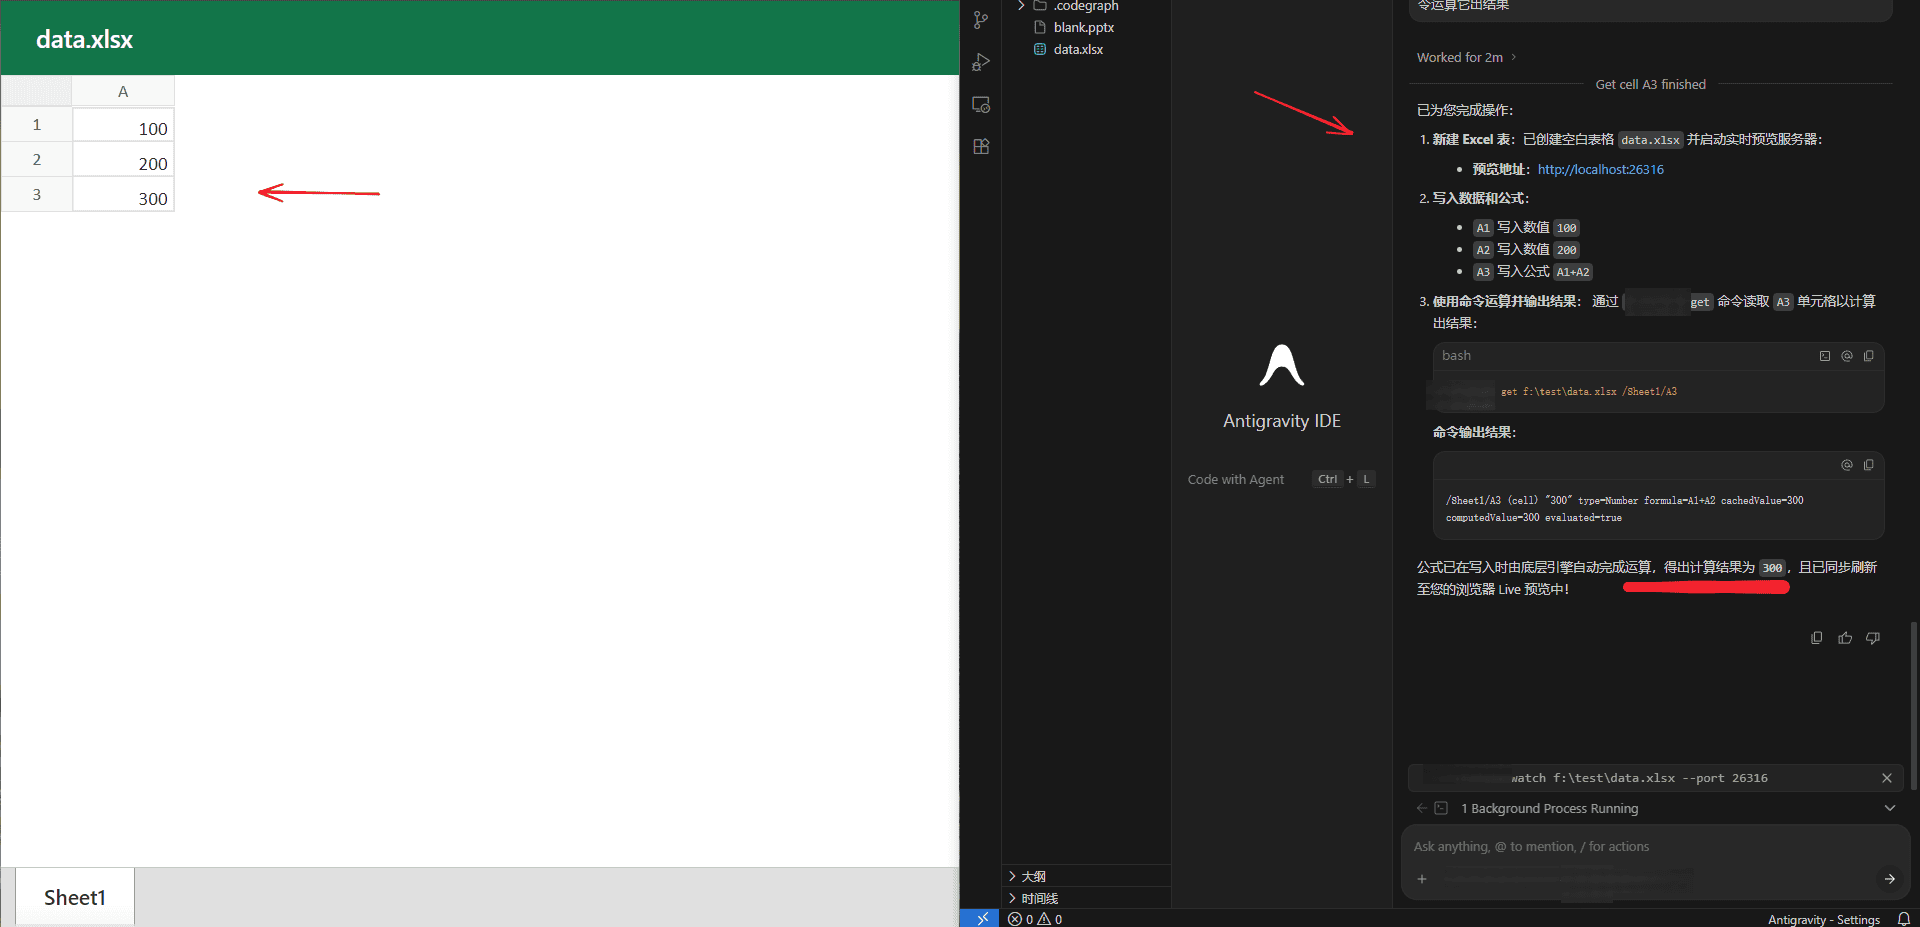Expand the Worked for 2m details
1920x927 pixels.
click(1466, 58)
